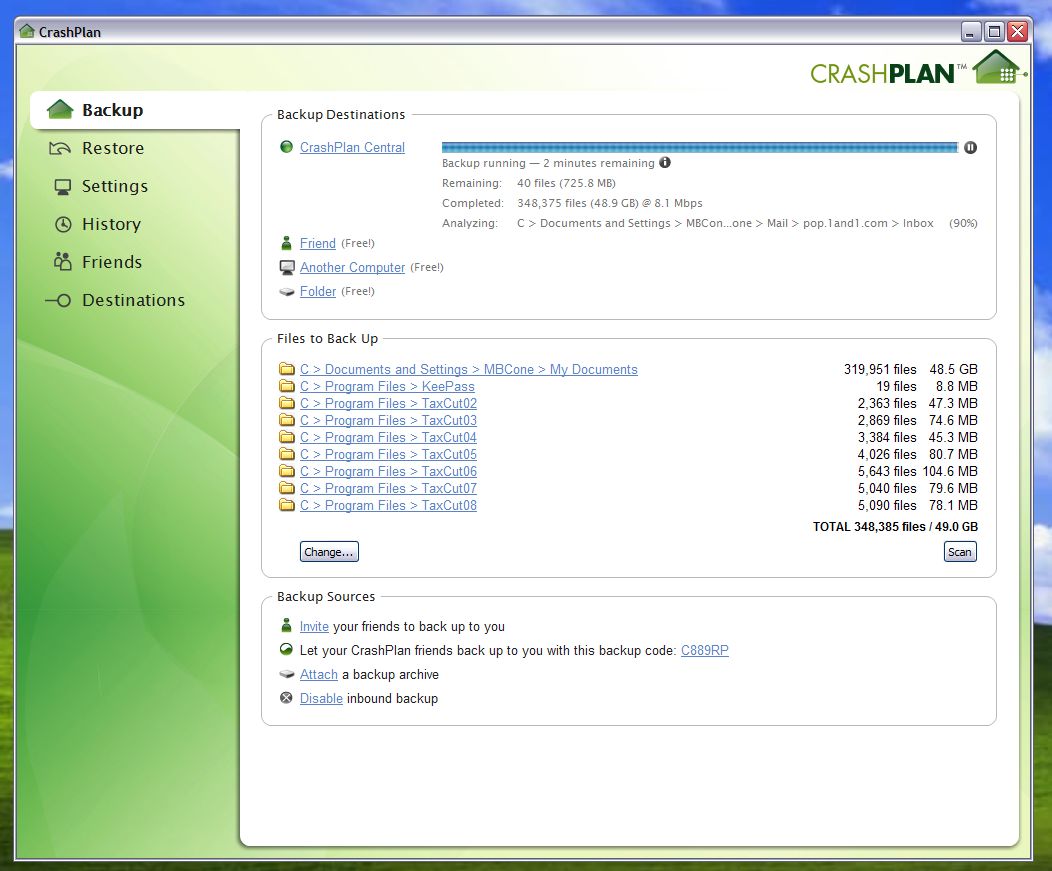Open the CrashPlan Central link
The width and height of the screenshot is (1052, 871).
(x=352, y=147)
